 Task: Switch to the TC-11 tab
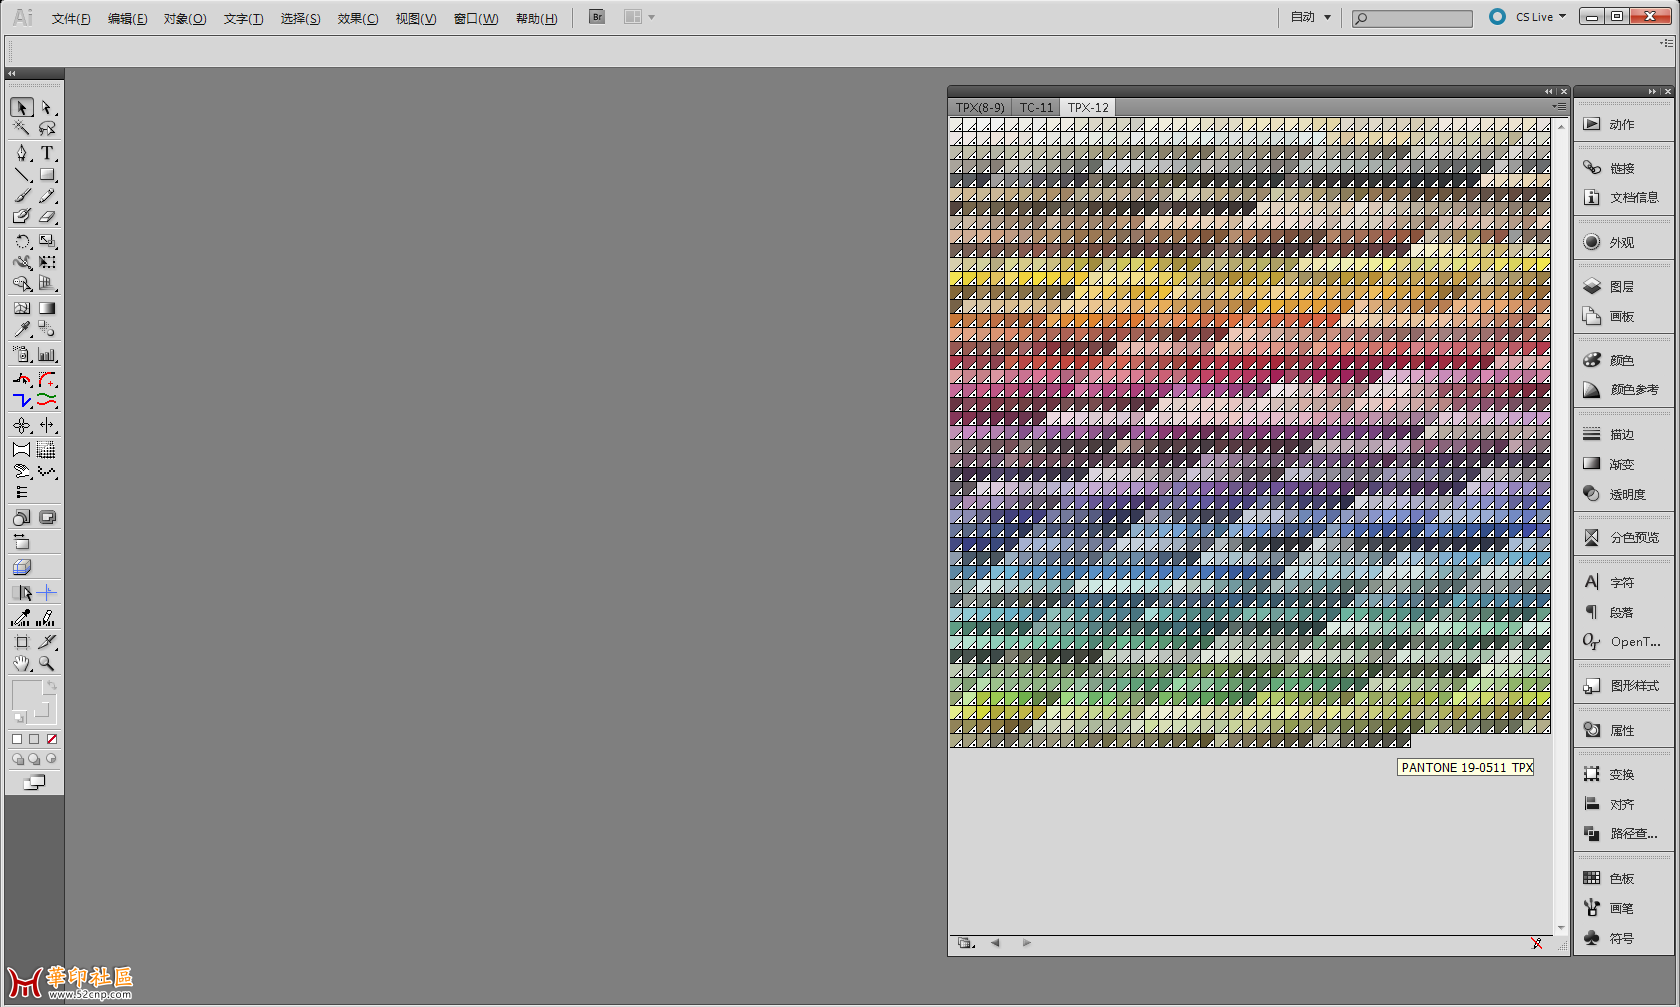[1036, 107]
